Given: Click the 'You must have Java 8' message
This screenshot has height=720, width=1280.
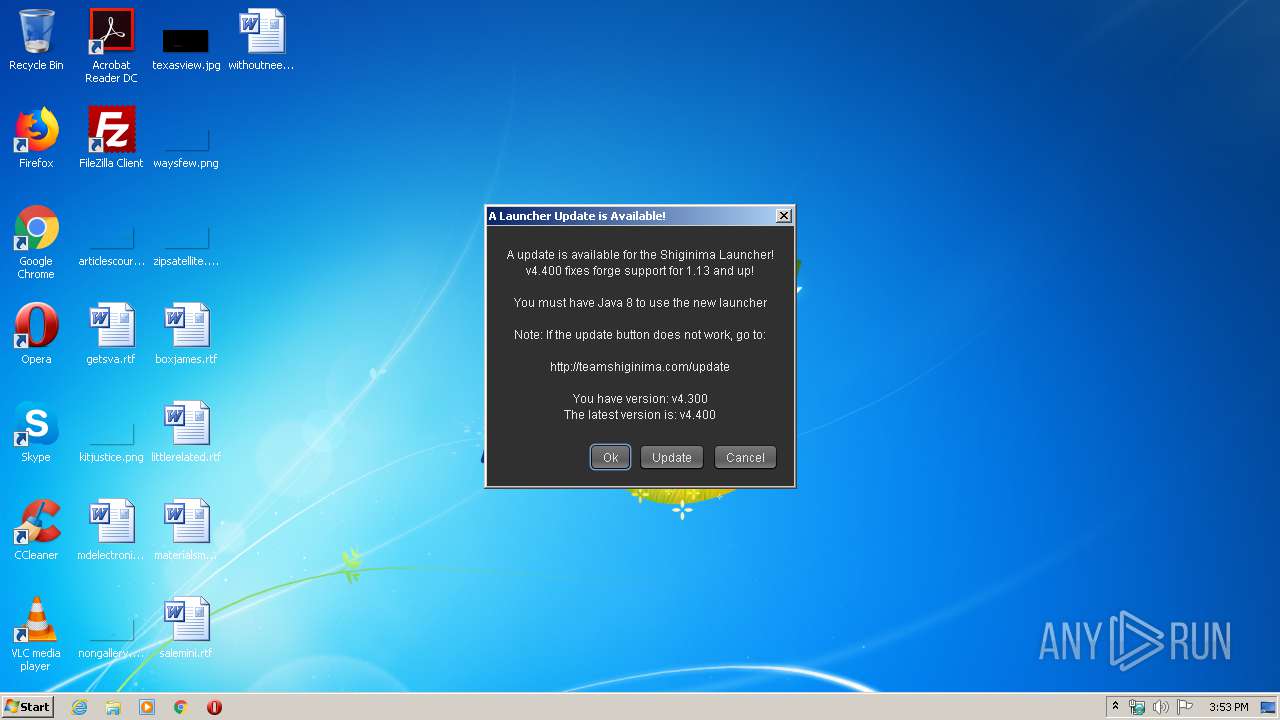Looking at the screenshot, I should [640, 303].
